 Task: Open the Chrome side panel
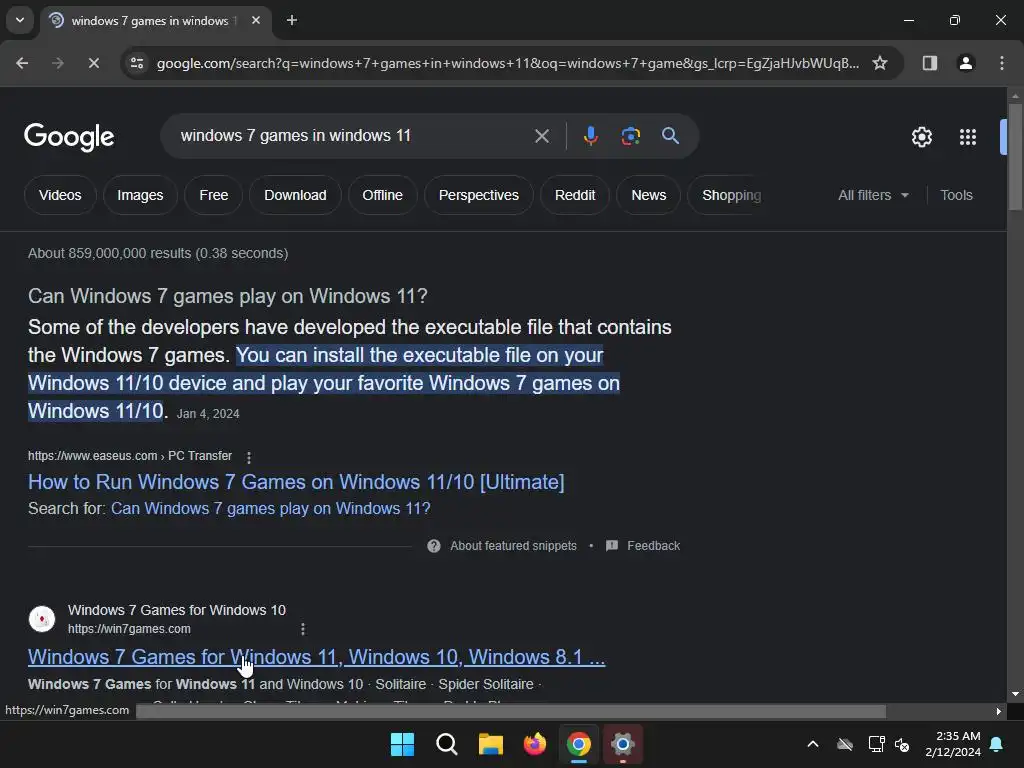pos(929,63)
